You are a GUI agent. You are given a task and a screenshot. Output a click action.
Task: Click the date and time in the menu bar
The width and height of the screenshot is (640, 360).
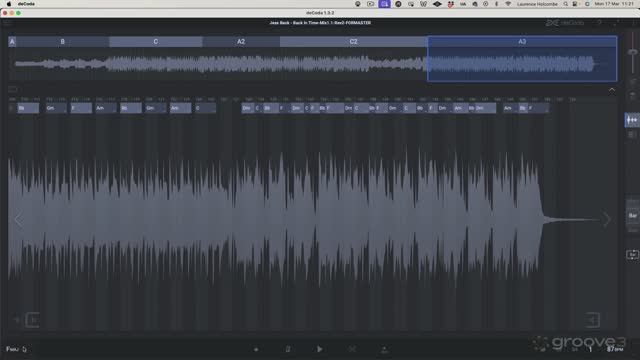(x=614, y=4)
